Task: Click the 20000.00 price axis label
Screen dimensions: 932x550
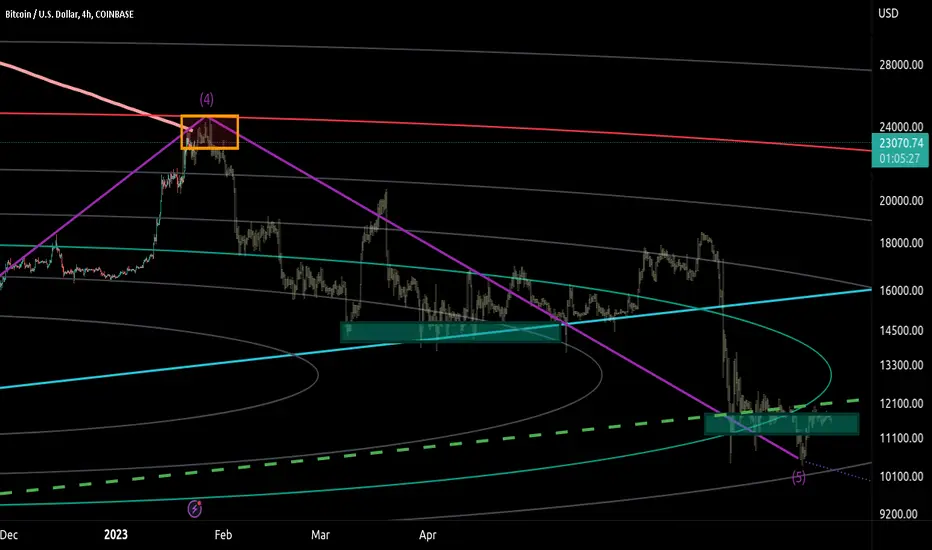Action: click(901, 200)
